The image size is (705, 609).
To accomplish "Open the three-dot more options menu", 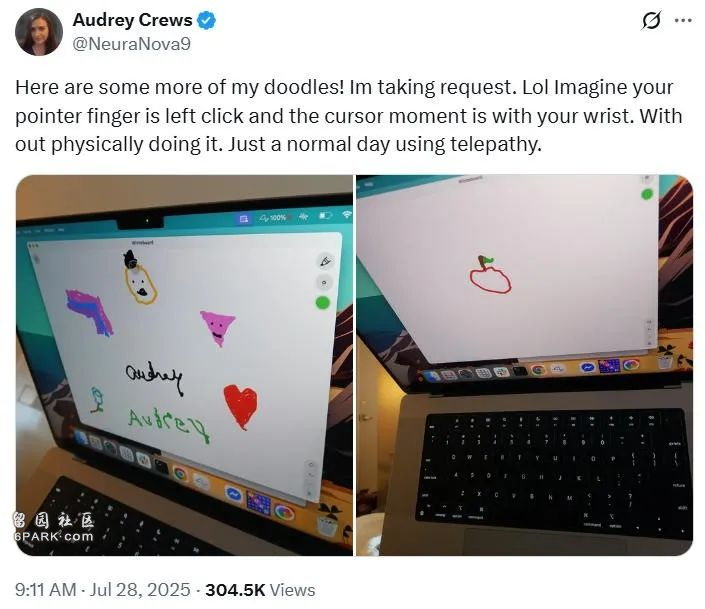I will (683, 21).
